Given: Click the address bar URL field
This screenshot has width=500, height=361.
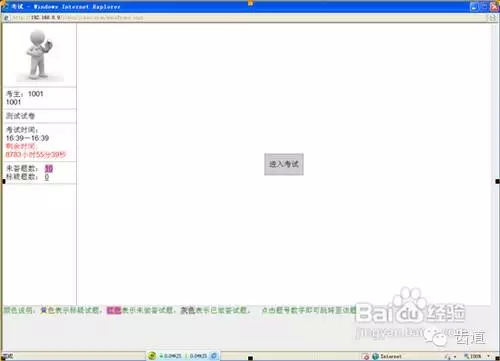Looking at the screenshot, I should pos(248,18).
